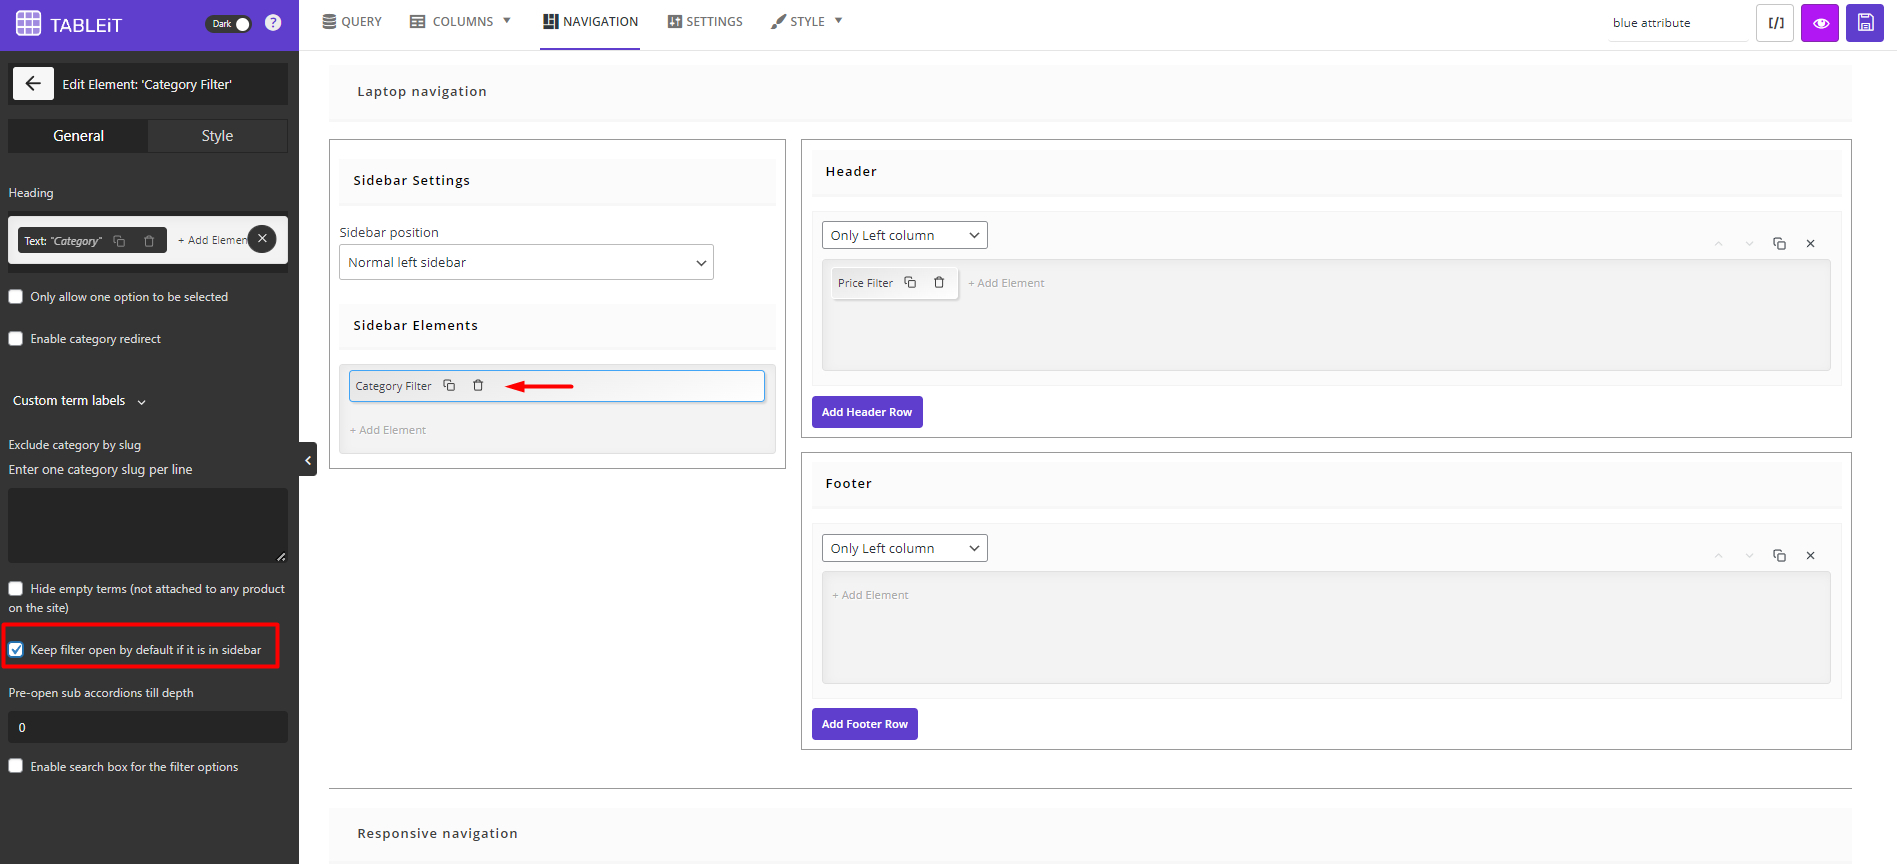Image resolution: width=1897 pixels, height=864 pixels.
Task: Select the Text 'Category' heading element
Action: pos(63,241)
